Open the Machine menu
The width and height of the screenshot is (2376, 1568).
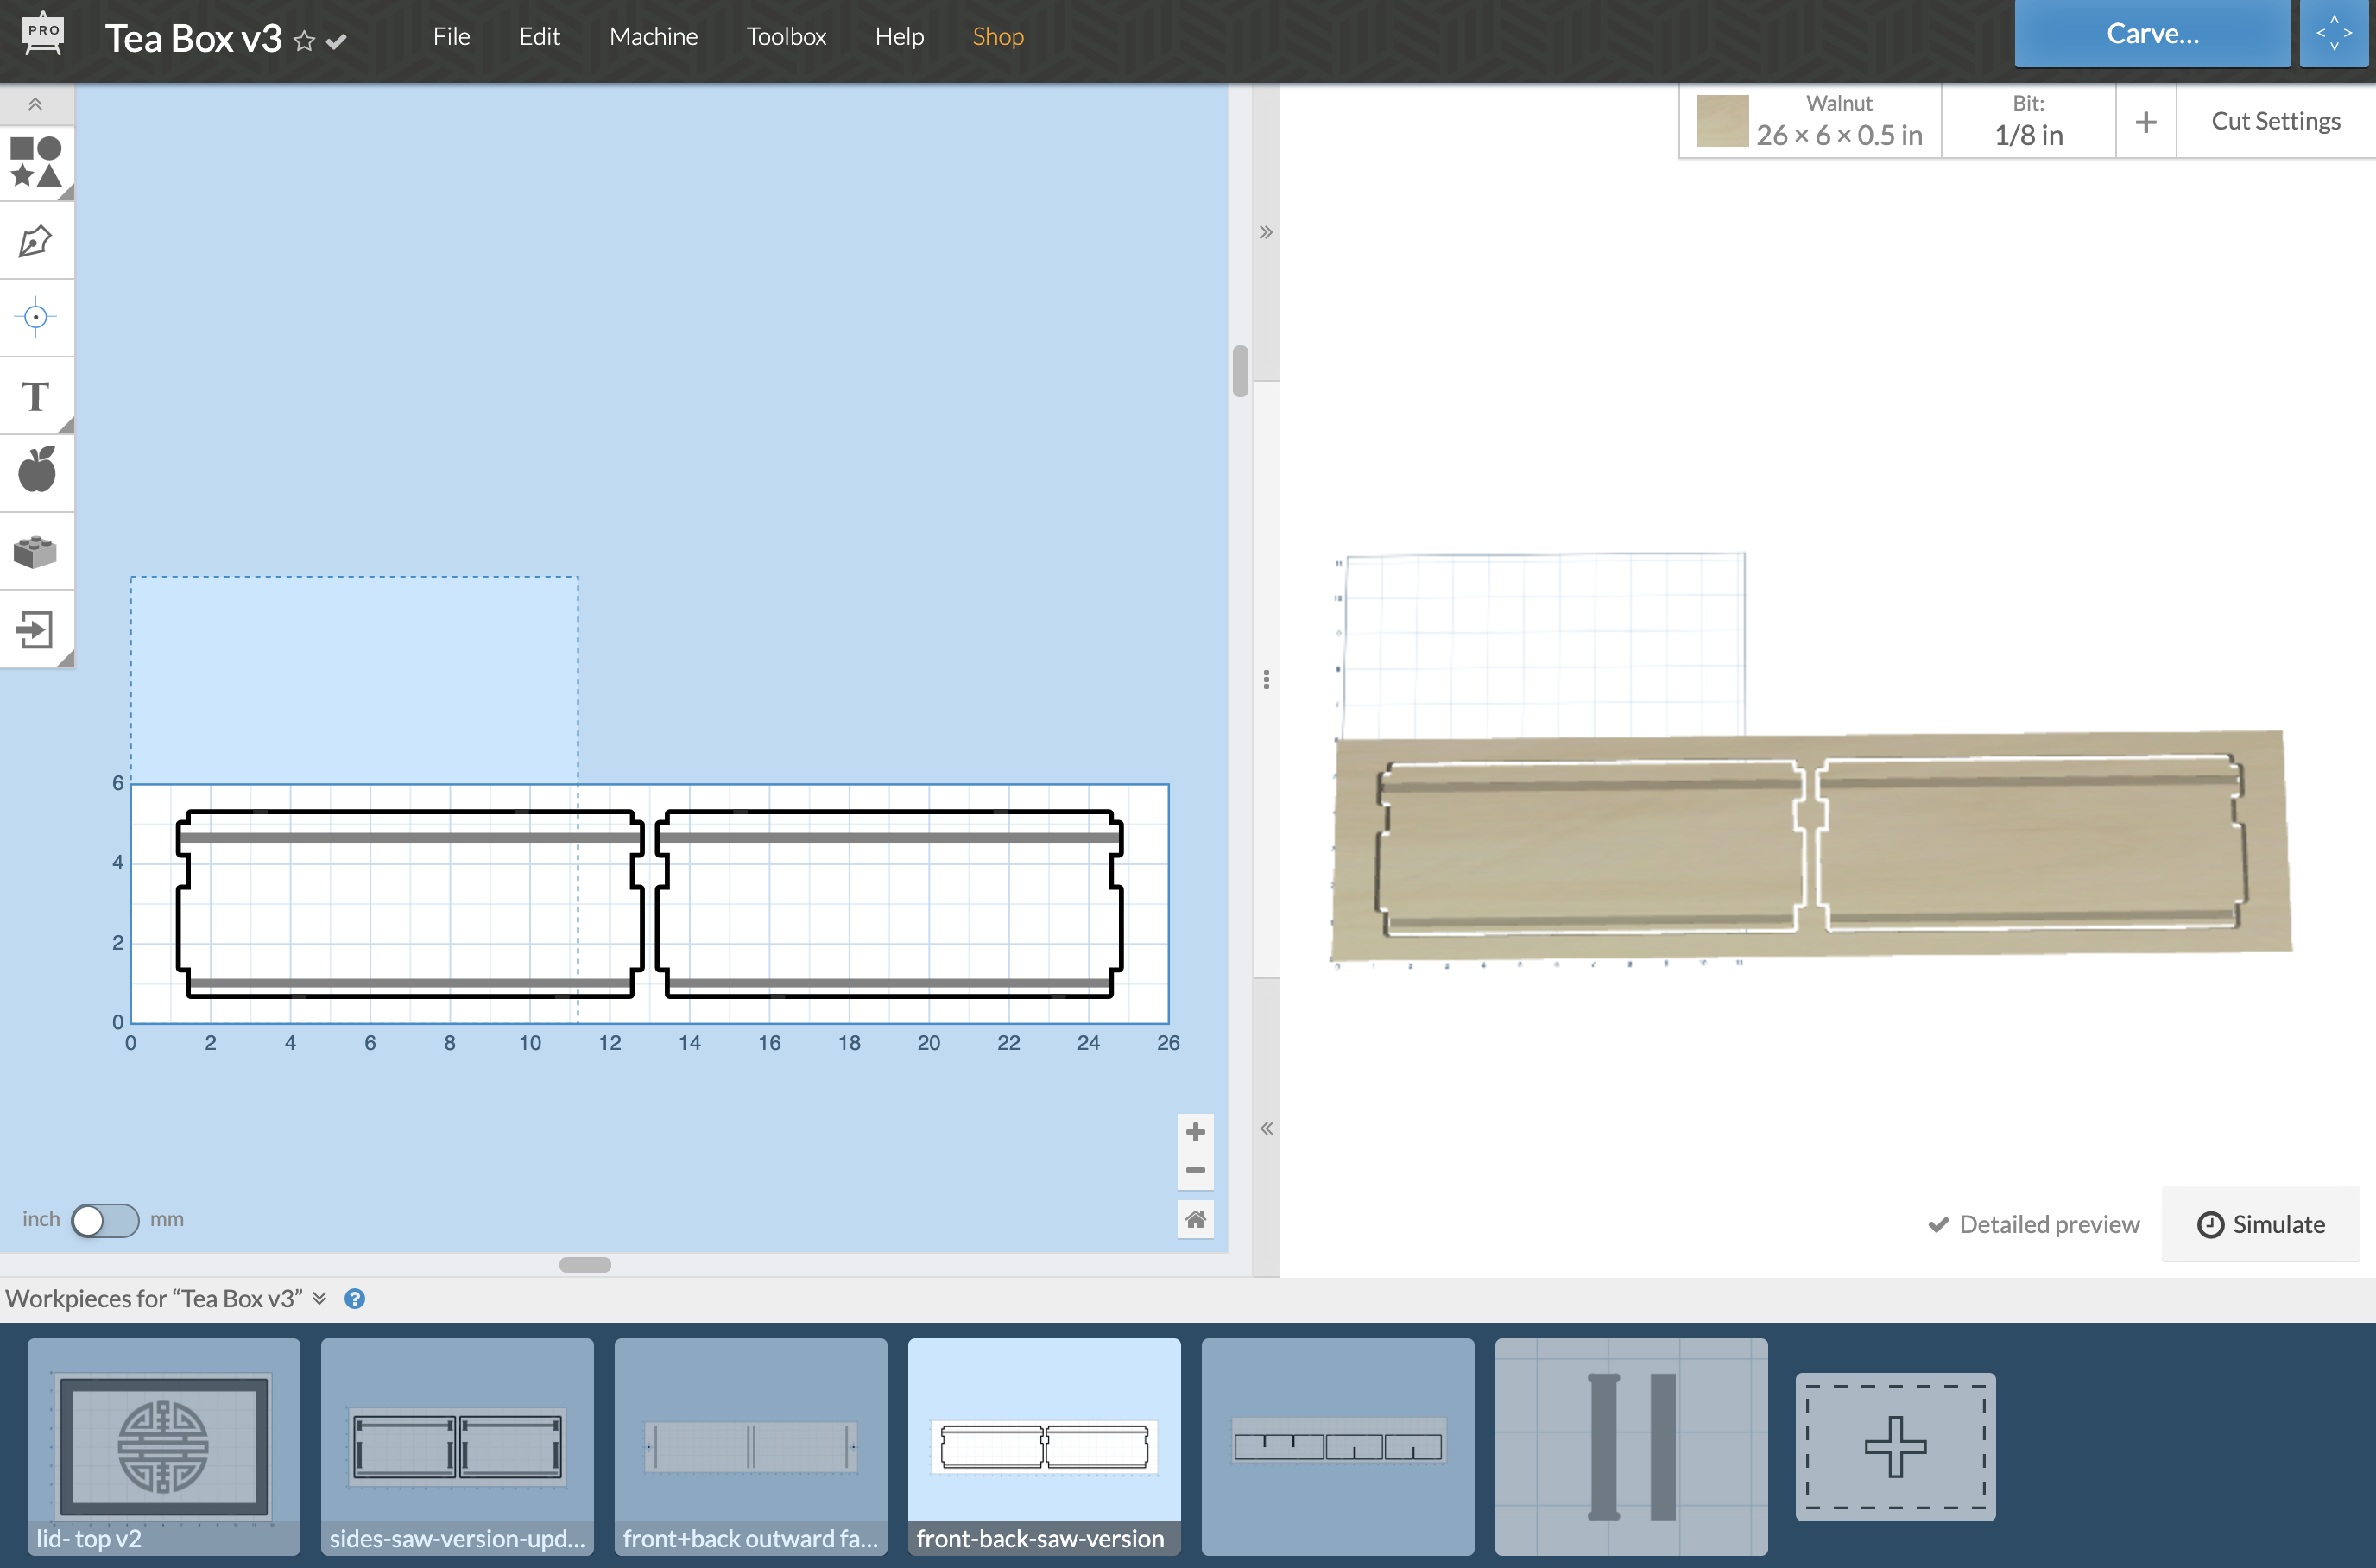pos(653,36)
